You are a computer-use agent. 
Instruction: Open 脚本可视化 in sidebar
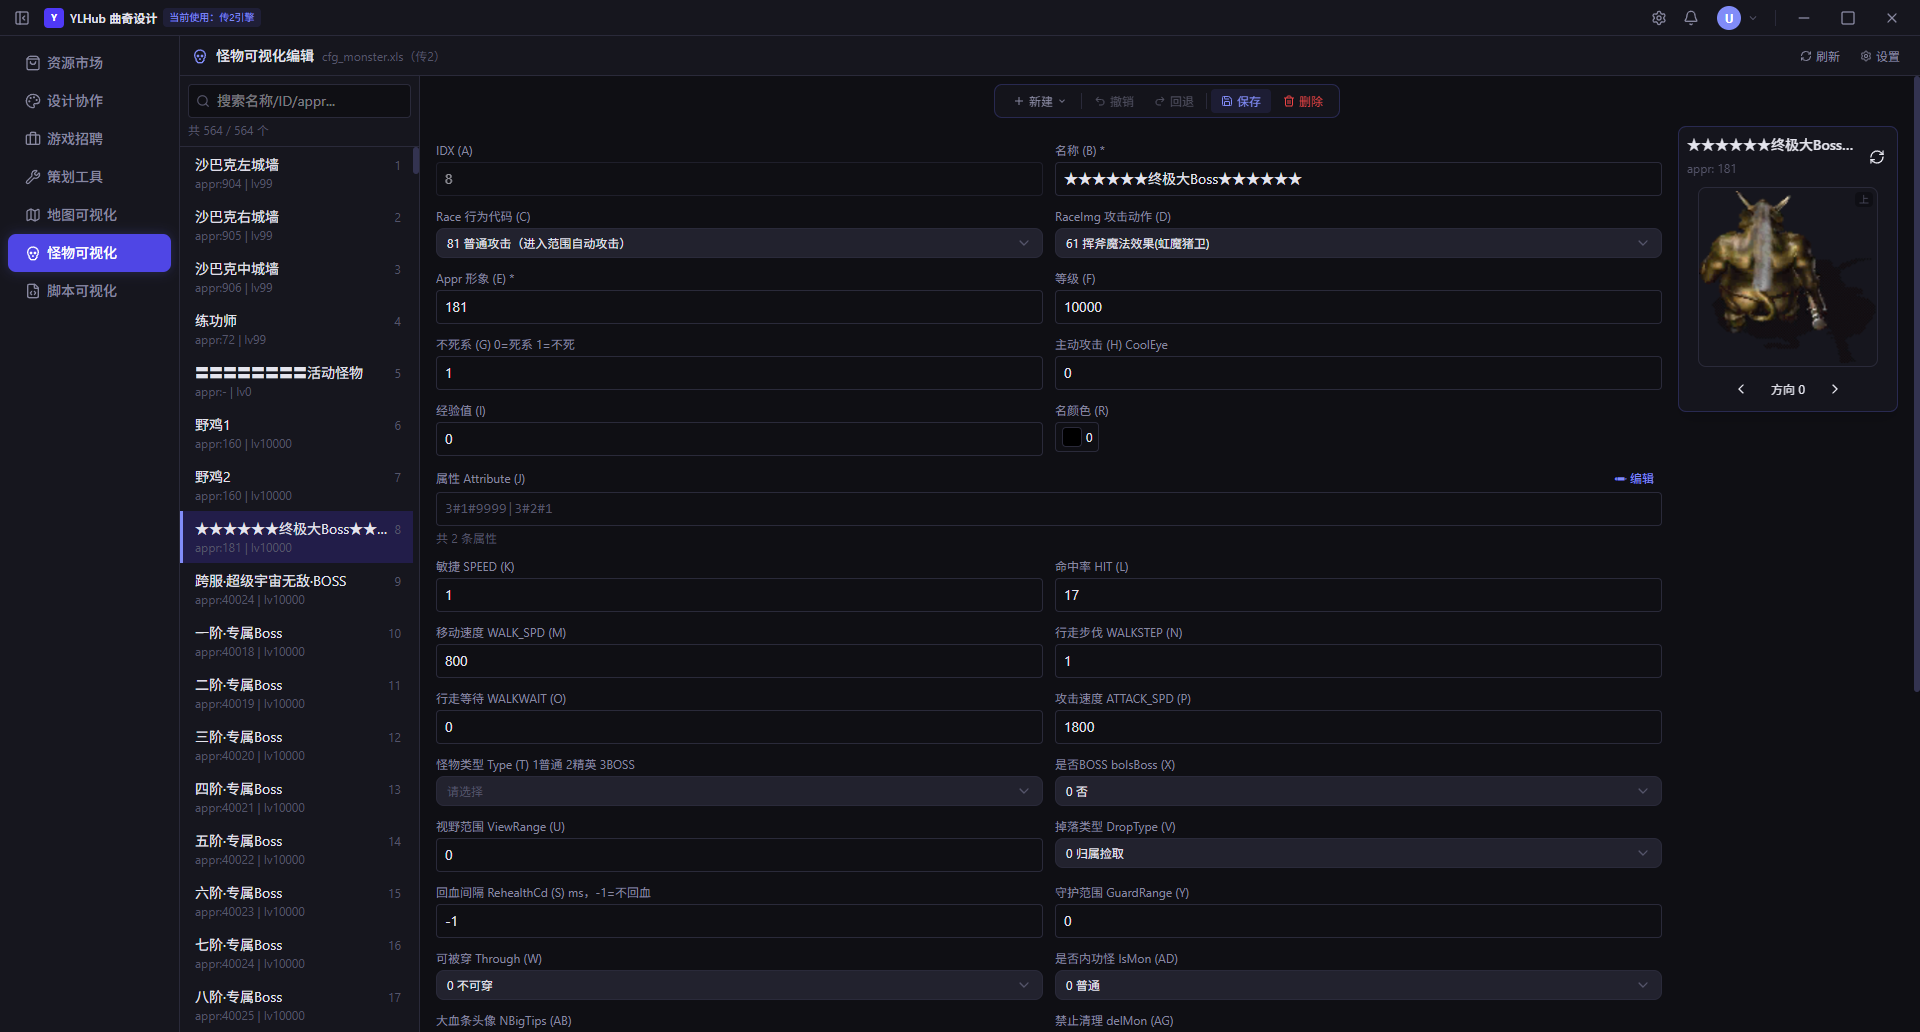89,291
